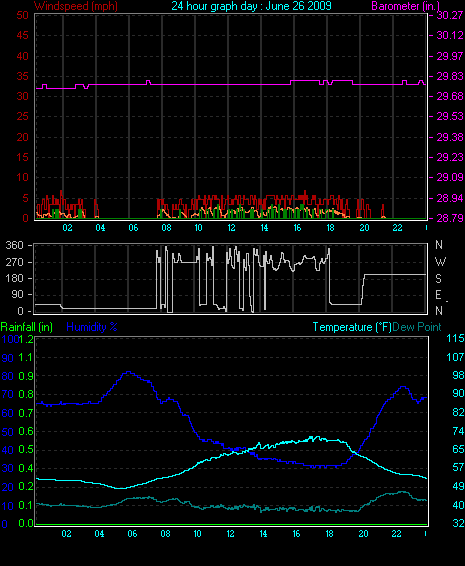Screen dimensions: 465x566
Task: Click the Windspeed (mph) axis title
Action: click(x=76, y=6)
